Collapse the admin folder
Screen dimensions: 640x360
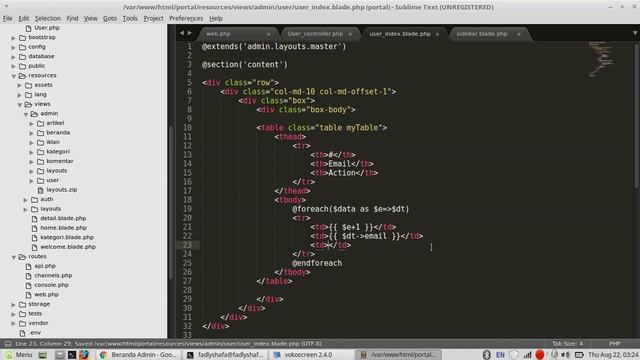(26, 113)
